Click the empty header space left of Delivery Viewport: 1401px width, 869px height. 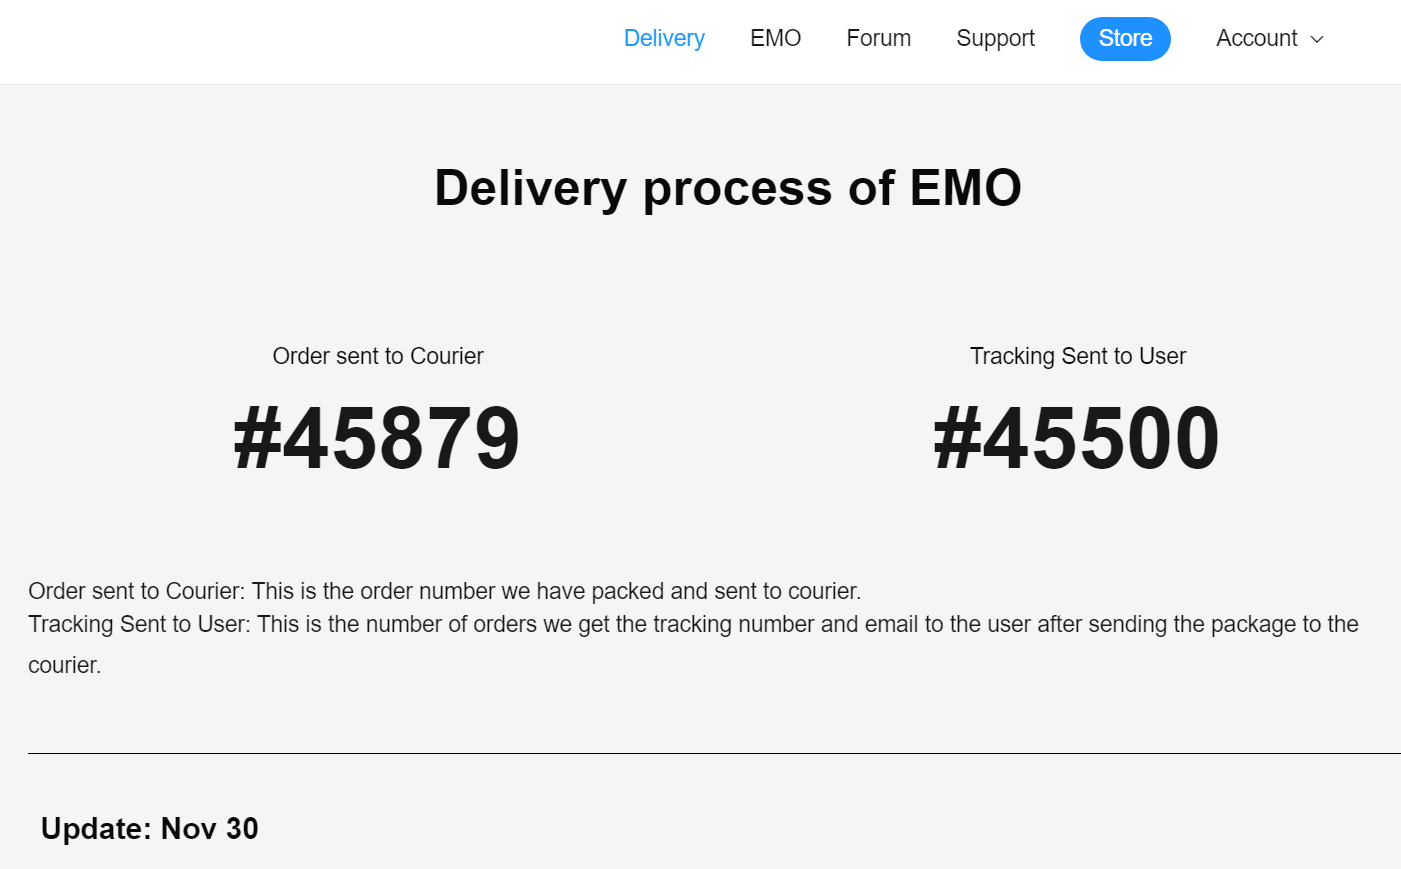pos(300,40)
